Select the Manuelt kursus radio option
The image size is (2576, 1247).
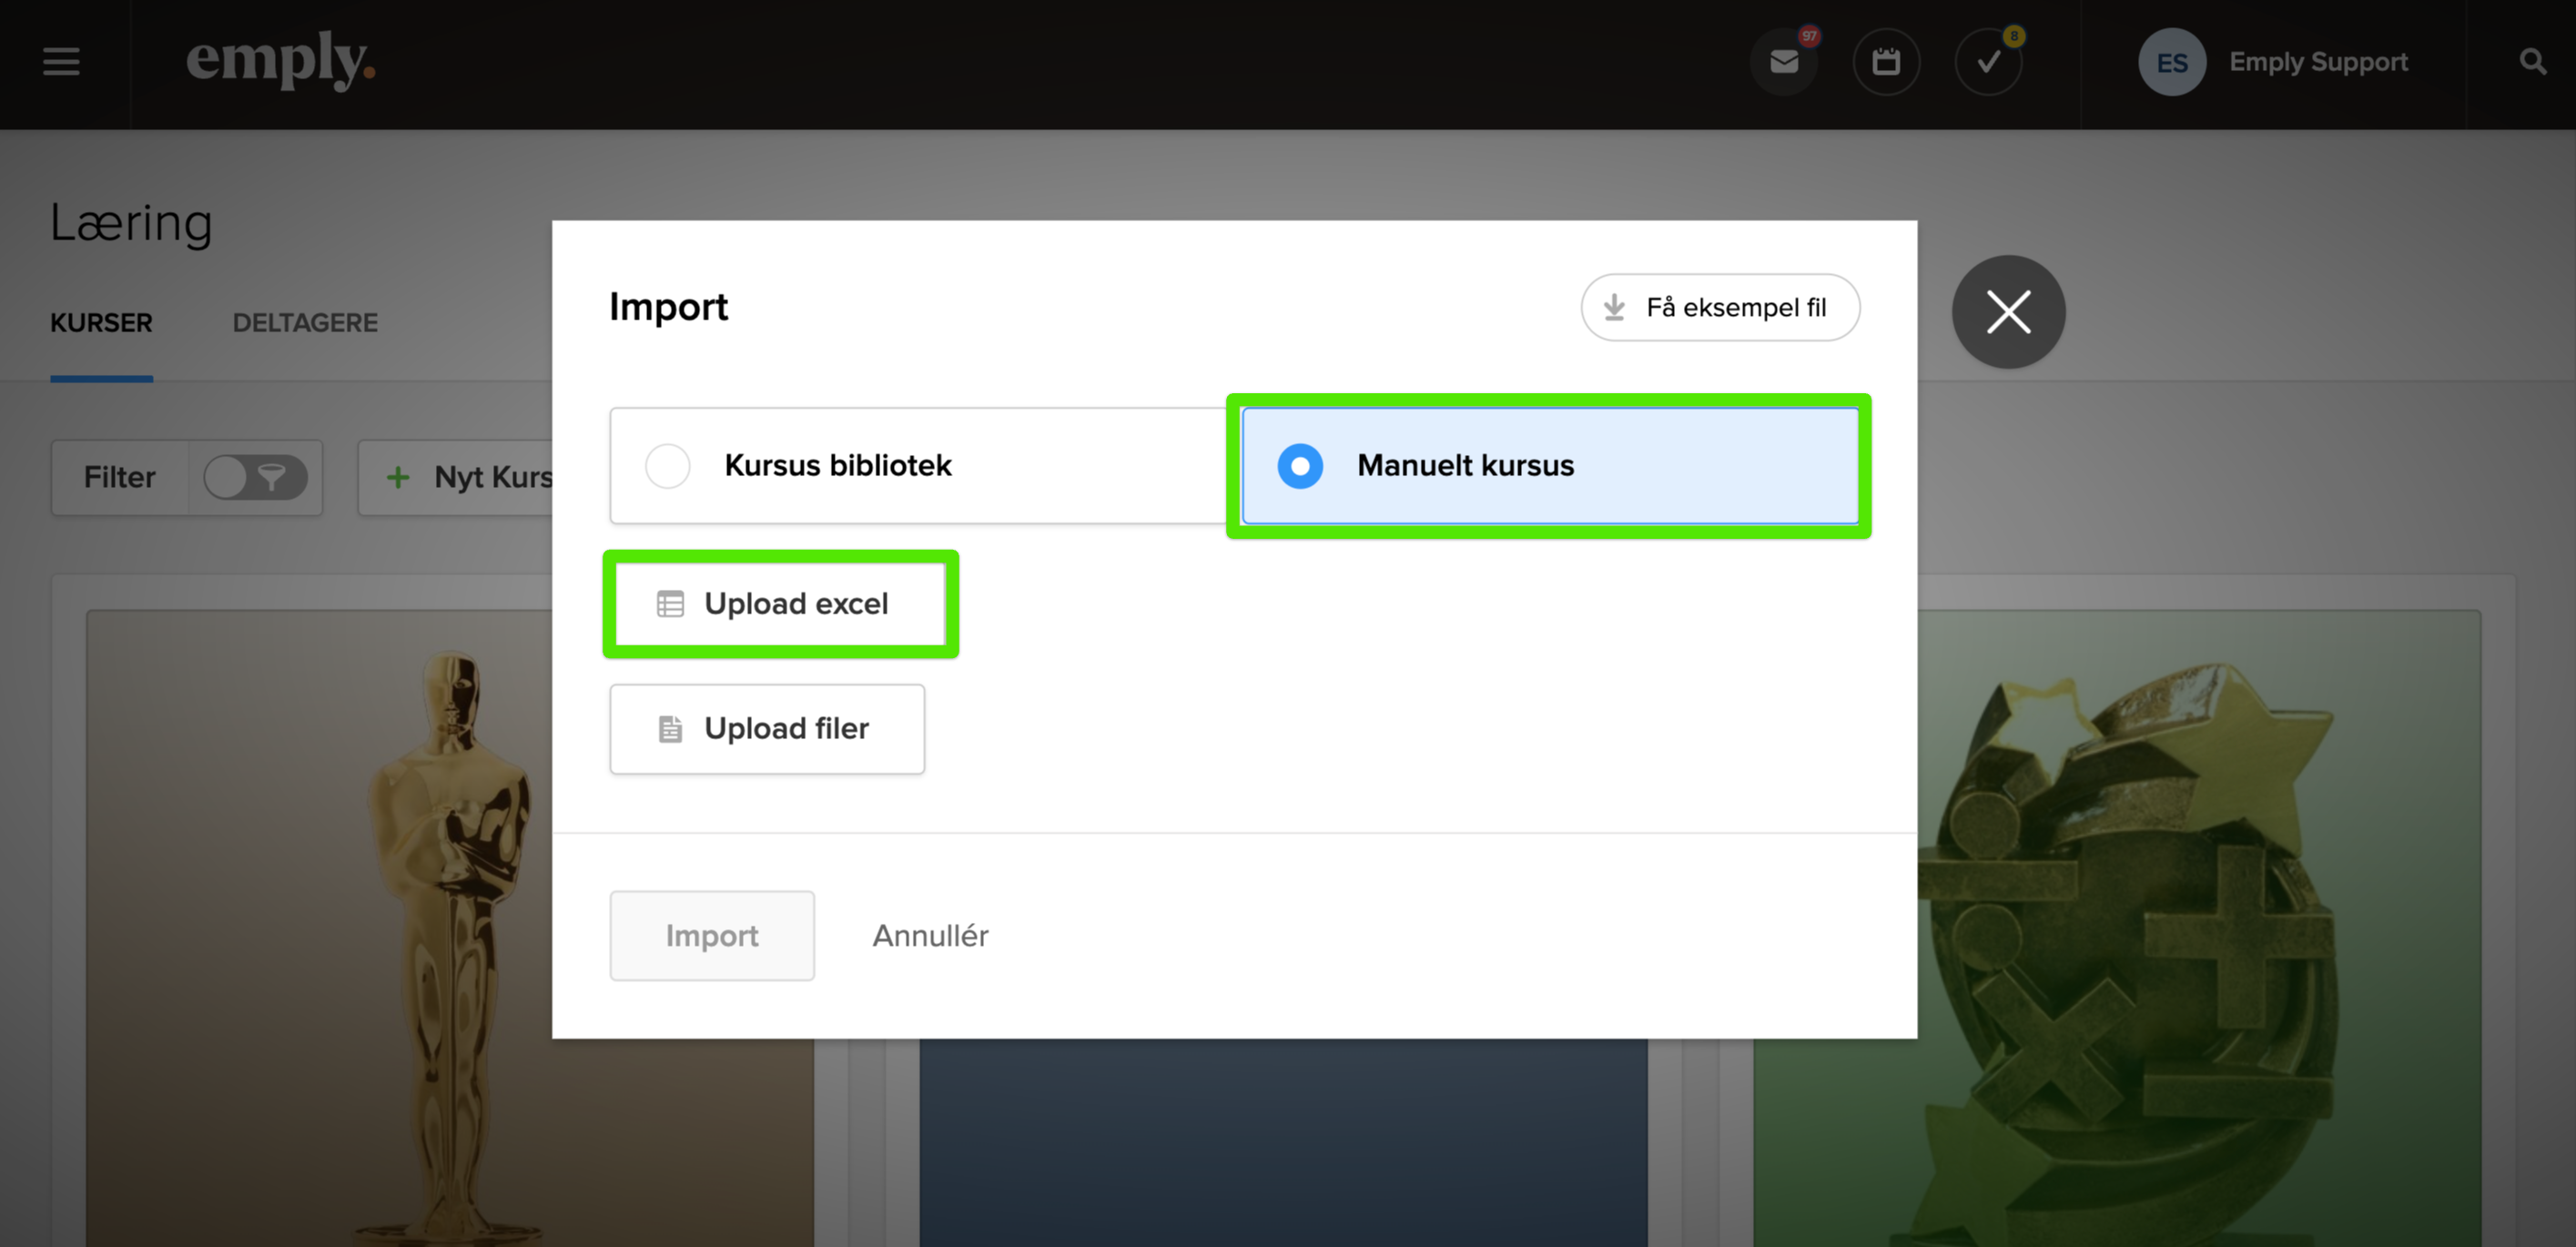click(1300, 466)
